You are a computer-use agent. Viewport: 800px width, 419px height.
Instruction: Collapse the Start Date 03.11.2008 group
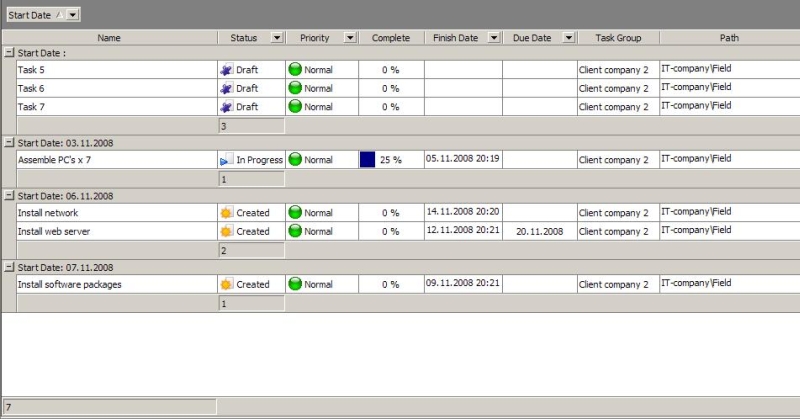(x=9, y=142)
